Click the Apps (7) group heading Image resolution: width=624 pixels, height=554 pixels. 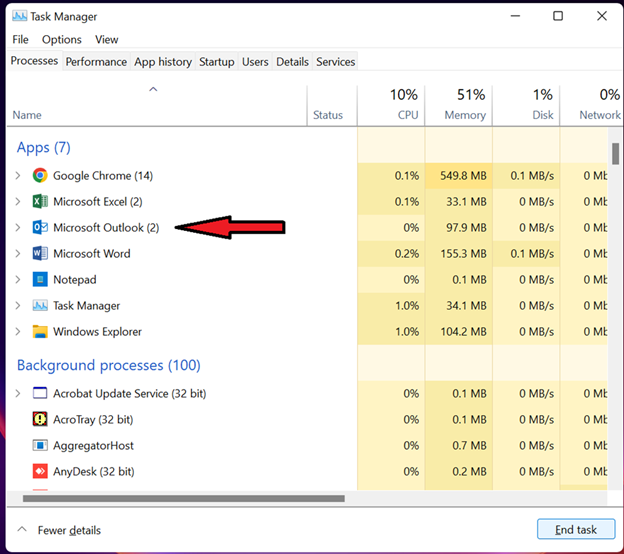click(x=43, y=147)
